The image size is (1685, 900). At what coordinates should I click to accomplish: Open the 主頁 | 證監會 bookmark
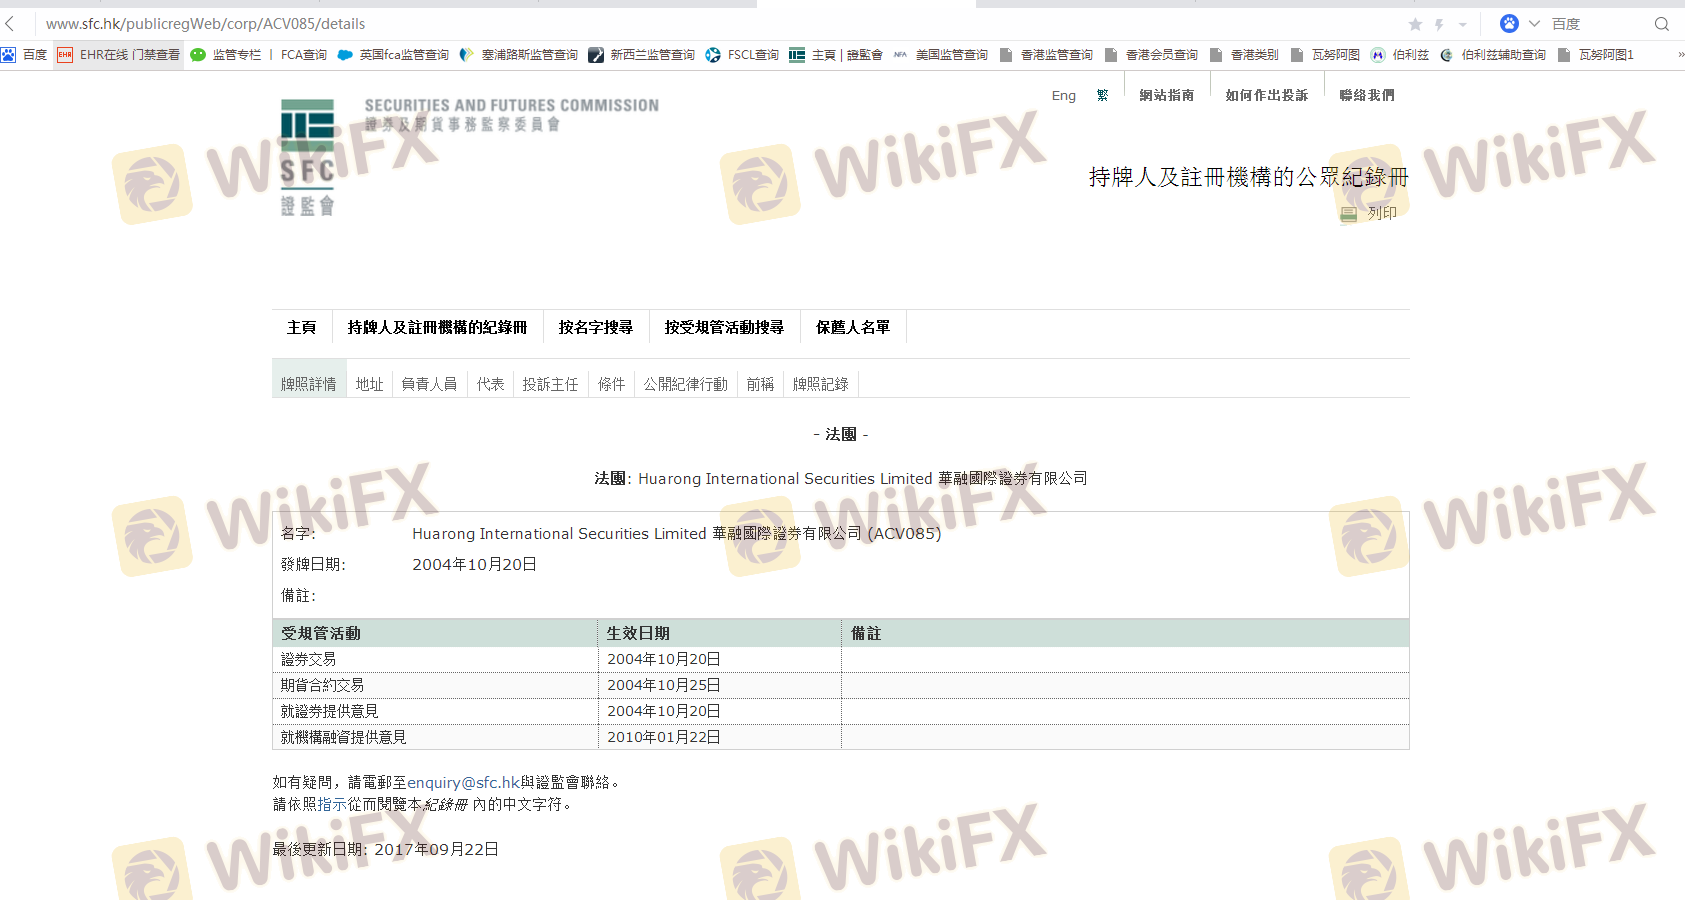pyautogui.click(x=836, y=55)
